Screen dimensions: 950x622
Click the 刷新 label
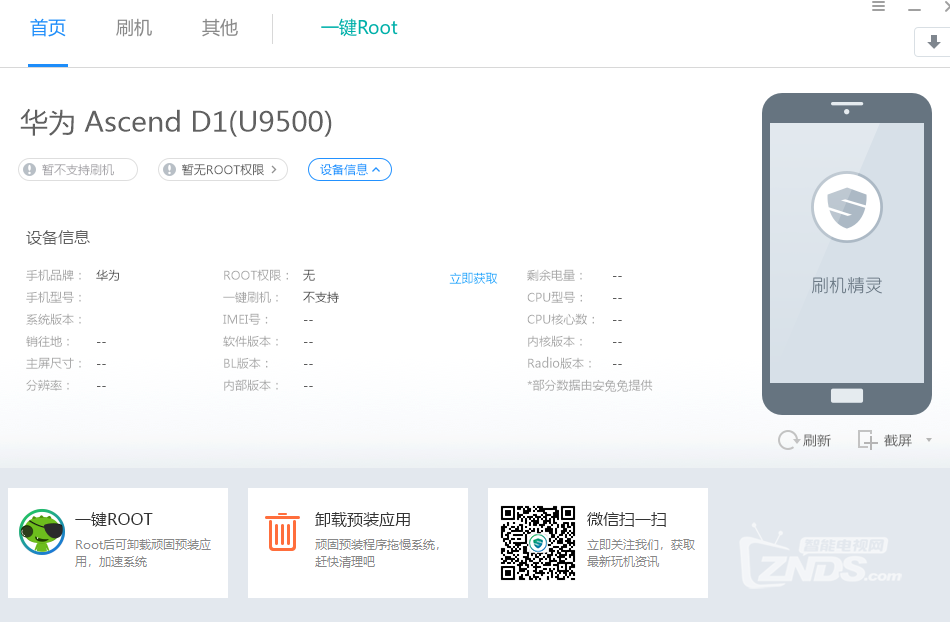click(817, 440)
